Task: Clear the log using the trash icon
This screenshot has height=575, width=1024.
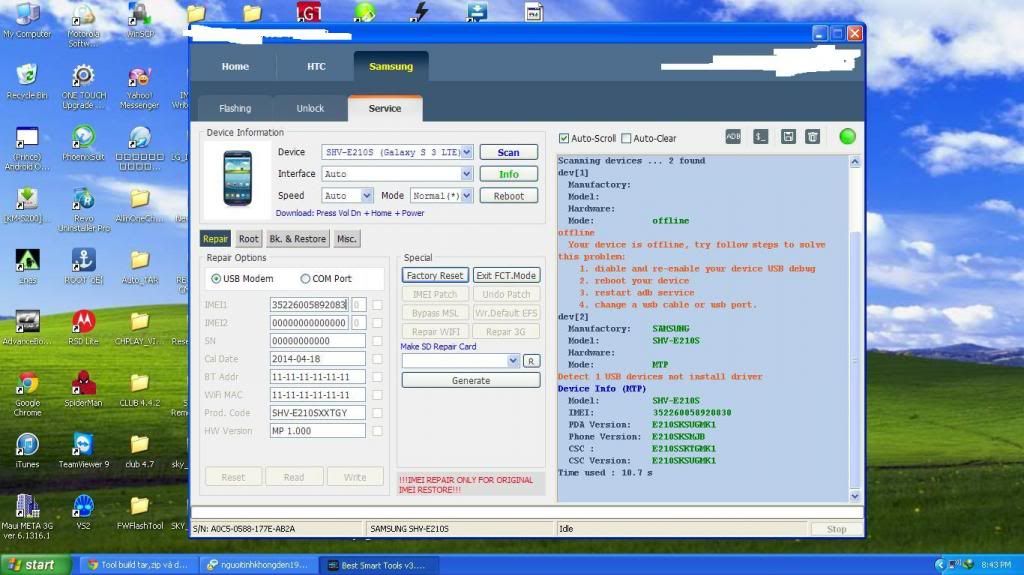Action: [812, 137]
